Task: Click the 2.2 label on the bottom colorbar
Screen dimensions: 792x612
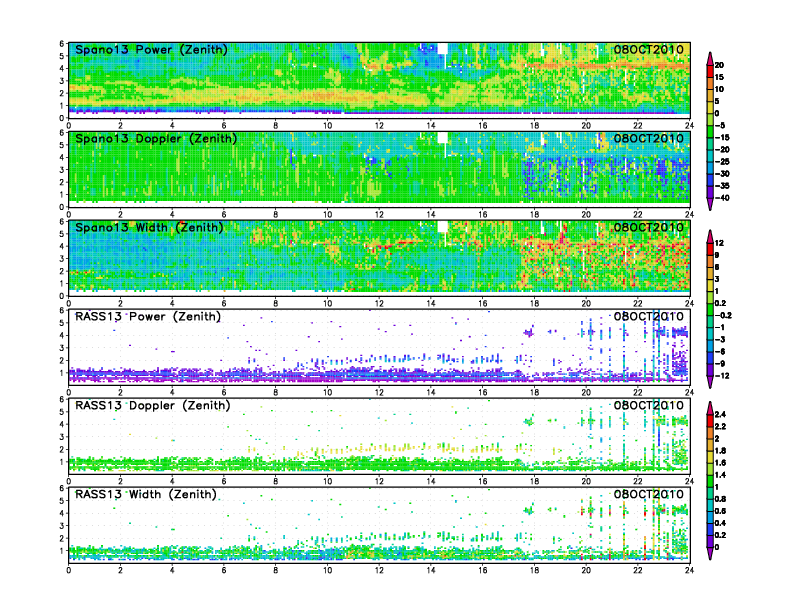Action: pos(720,427)
